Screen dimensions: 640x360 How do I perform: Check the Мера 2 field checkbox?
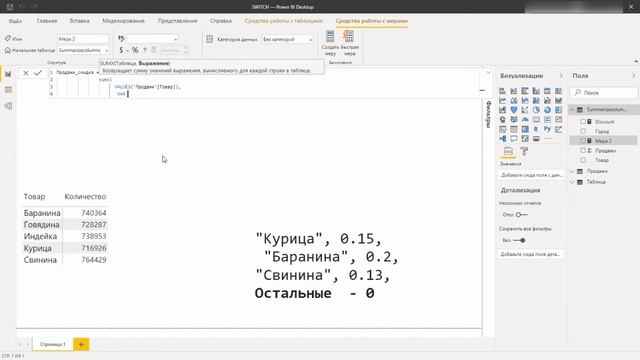click(x=583, y=141)
